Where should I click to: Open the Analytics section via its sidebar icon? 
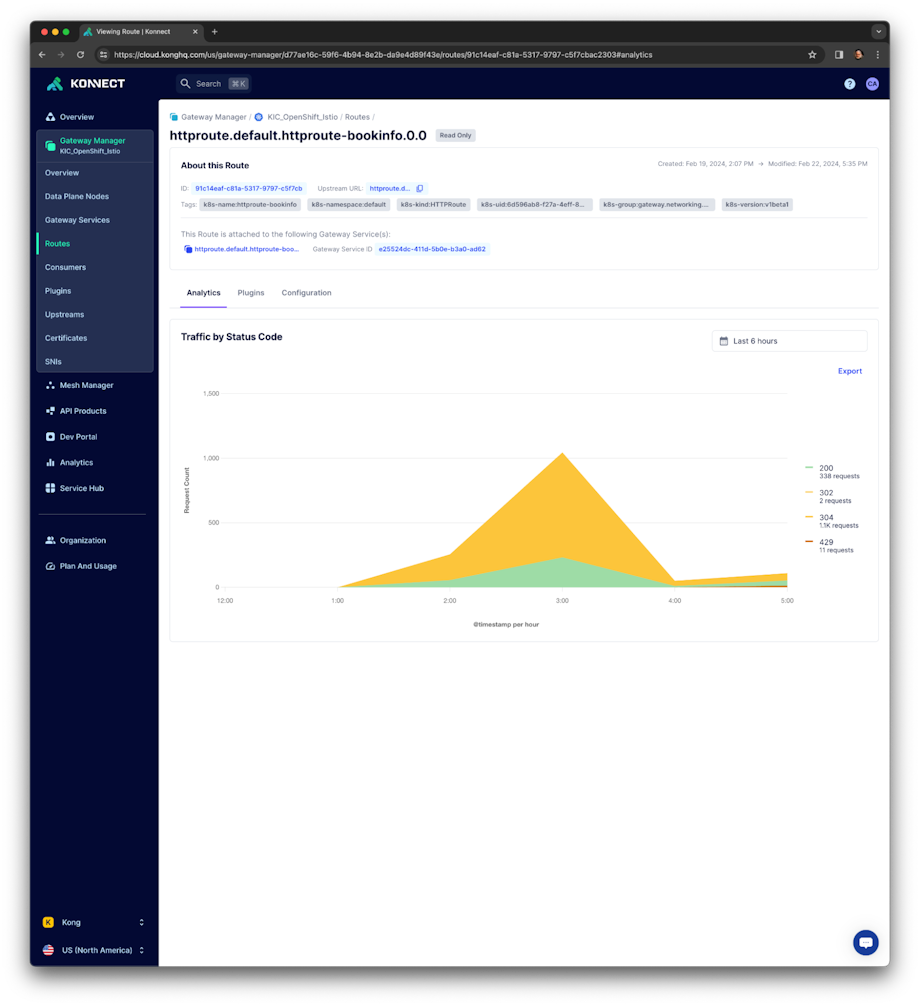pos(50,462)
